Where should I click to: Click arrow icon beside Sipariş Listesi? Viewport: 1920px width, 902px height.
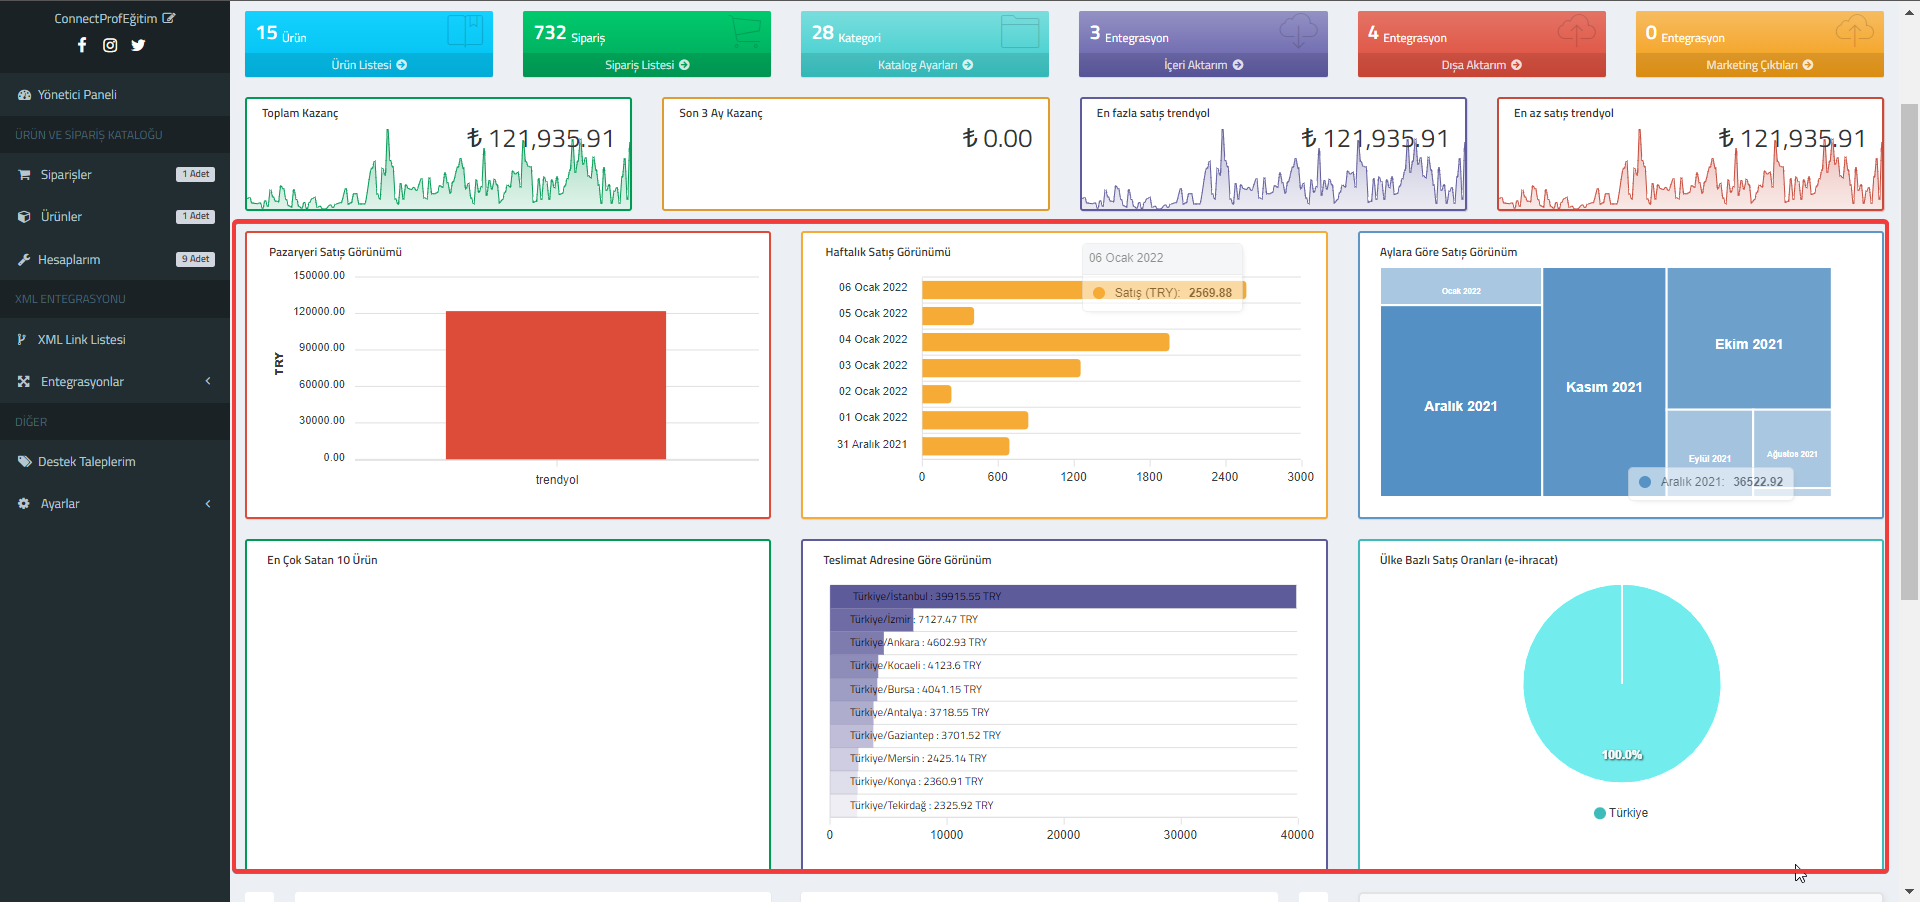pos(684,65)
